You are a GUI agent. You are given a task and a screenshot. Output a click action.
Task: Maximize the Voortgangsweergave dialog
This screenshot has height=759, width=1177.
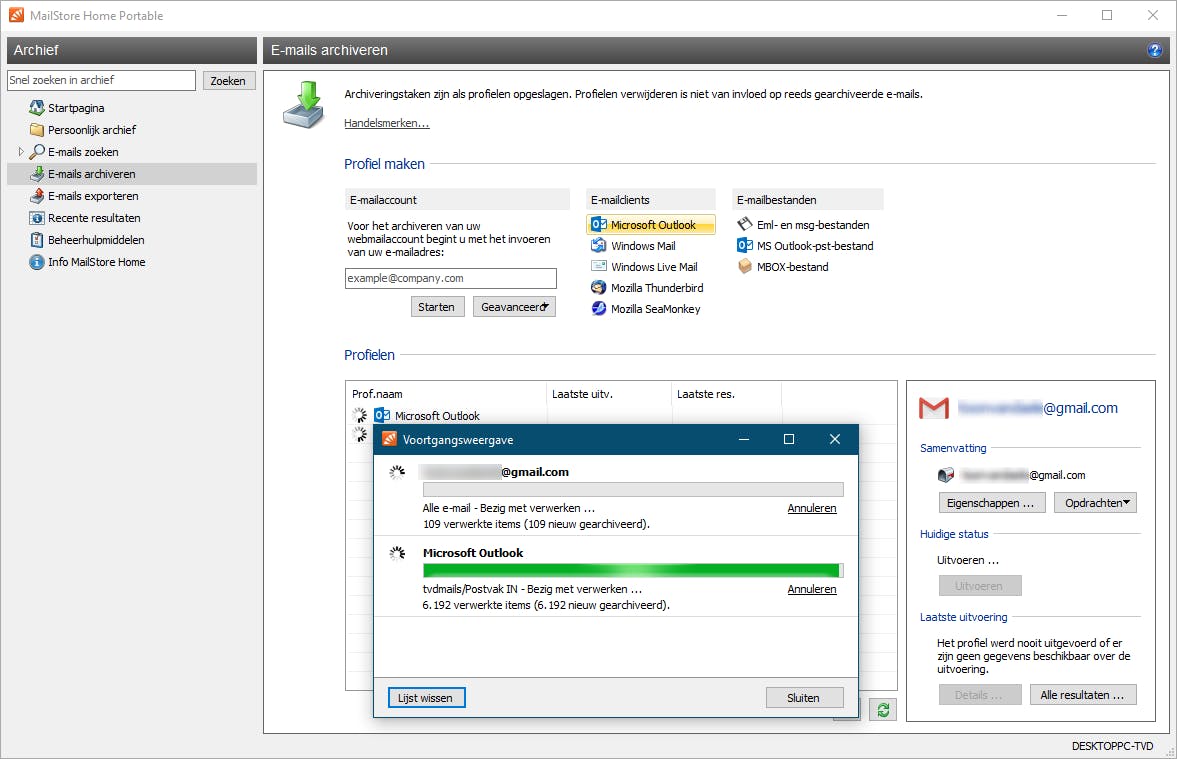789,439
